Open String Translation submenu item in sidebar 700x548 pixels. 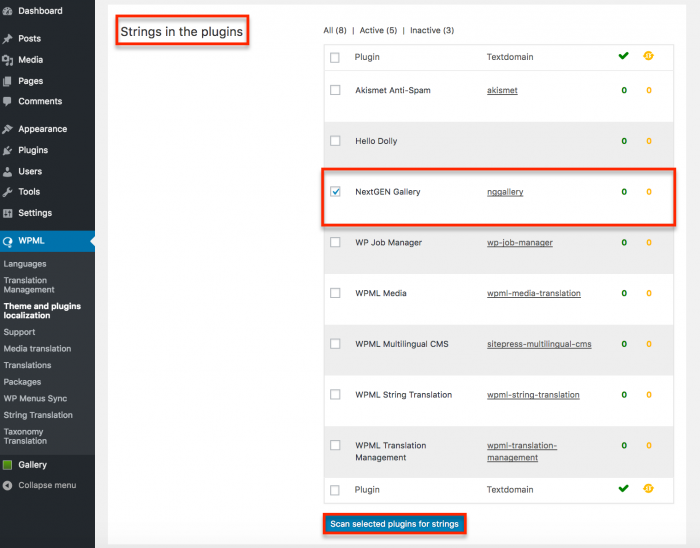tap(38, 415)
